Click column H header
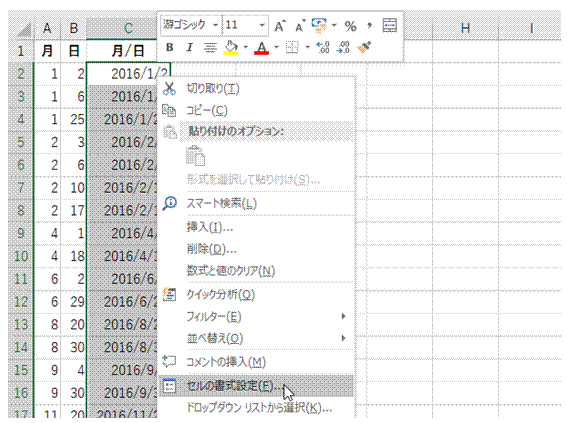Viewport: 567px width, 423px height. (465, 28)
